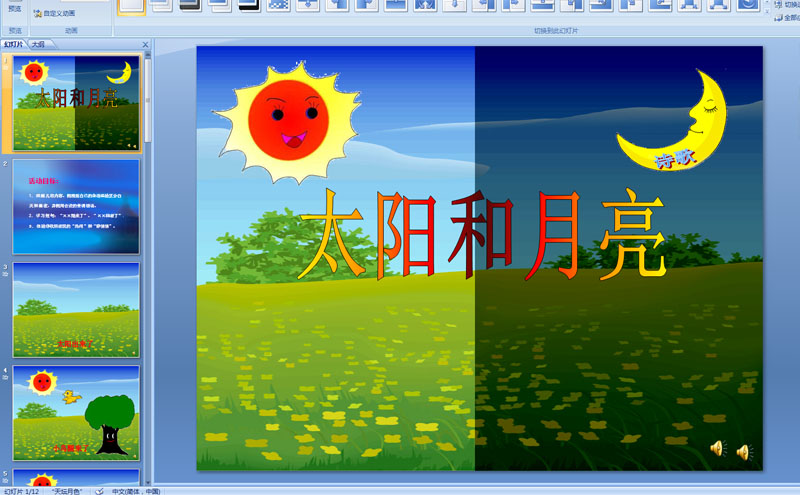This screenshot has height=495, width=800.
Task: Select slide 2 thumbnail 活动目标
Action: tap(76, 207)
